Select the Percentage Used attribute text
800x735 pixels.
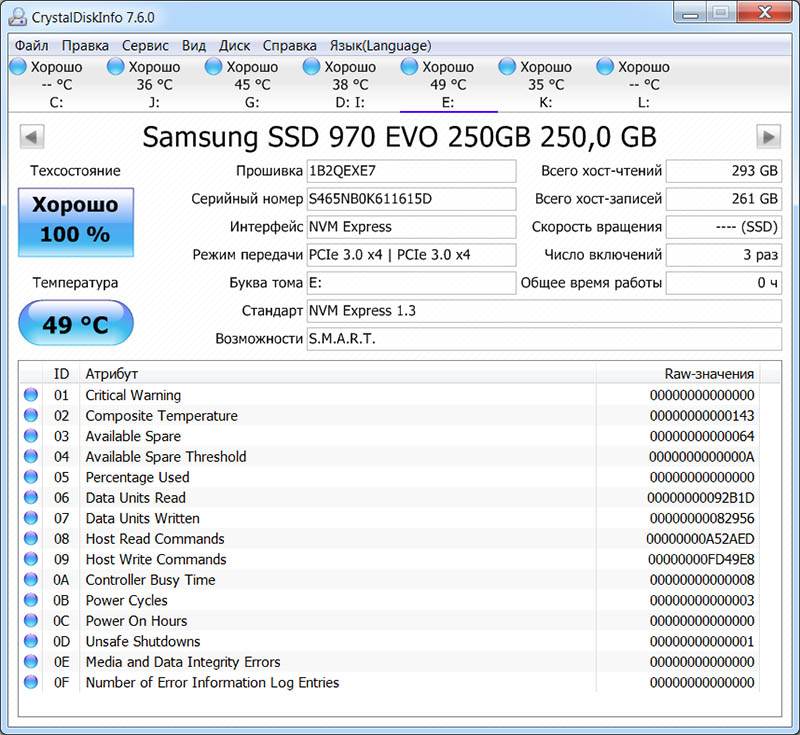(x=137, y=477)
